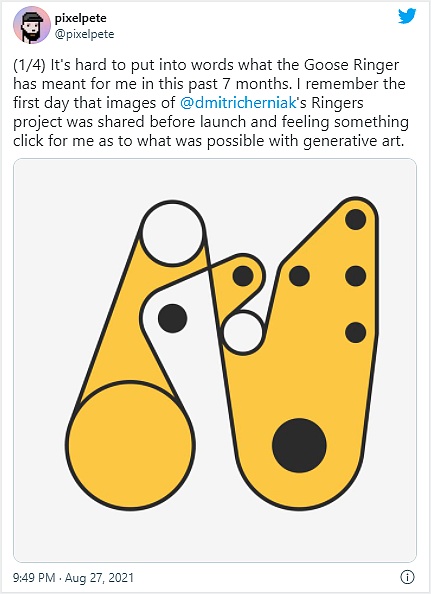
Task: Open the 9:49 PM timestamp link
Action: (34, 578)
